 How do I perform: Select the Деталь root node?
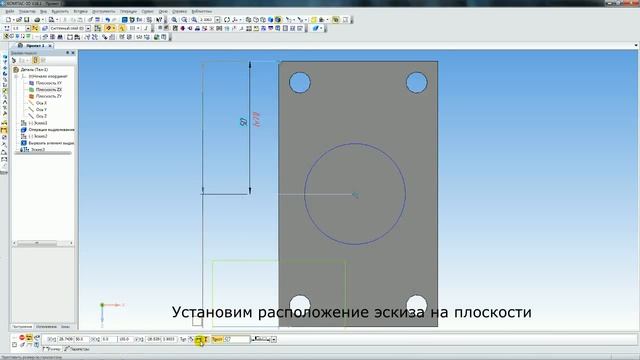(x=34, y=69)
